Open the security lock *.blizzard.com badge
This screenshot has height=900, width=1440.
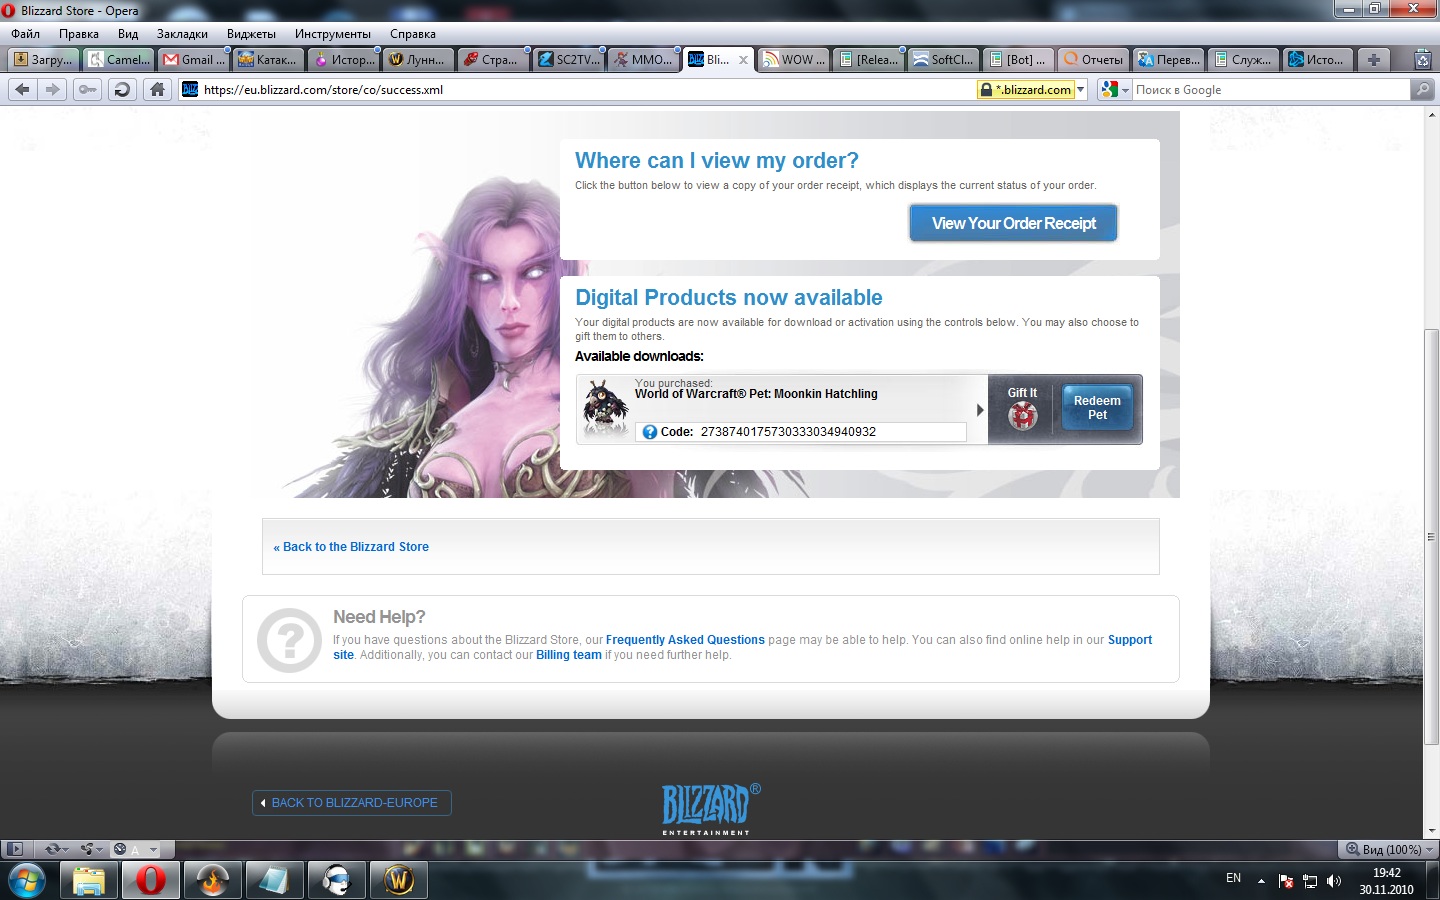pyautogui.click(x=1025, y=90)
